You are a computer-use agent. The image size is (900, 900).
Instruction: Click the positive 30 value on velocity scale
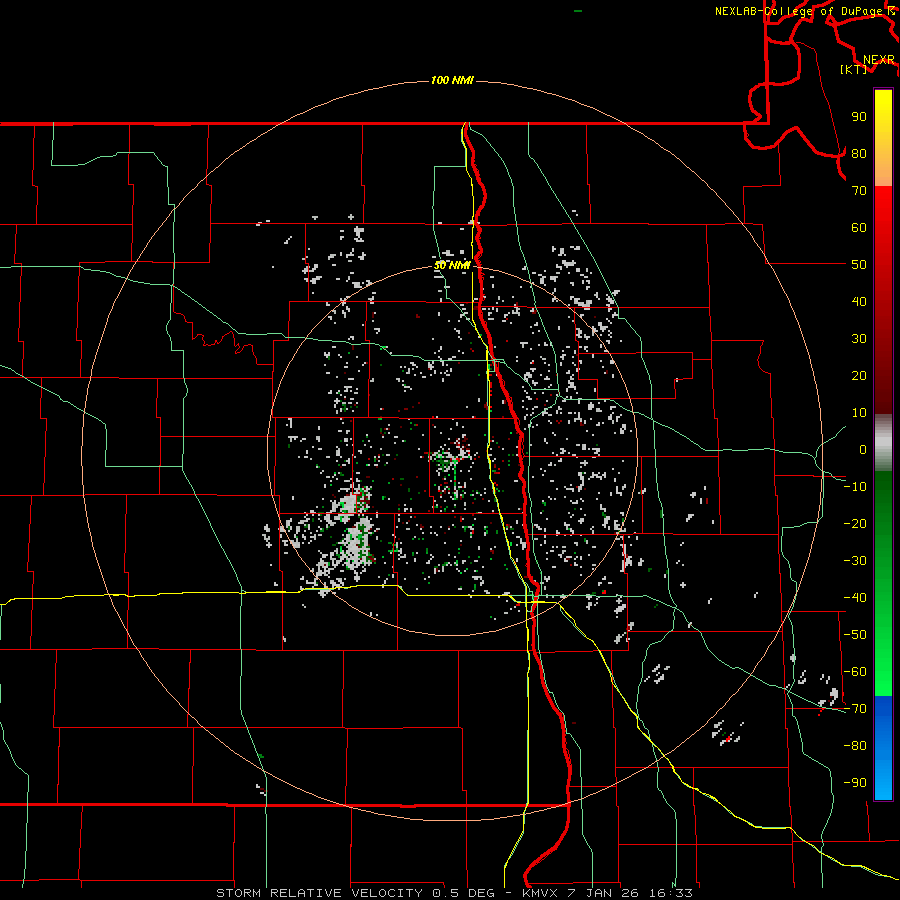859,339
